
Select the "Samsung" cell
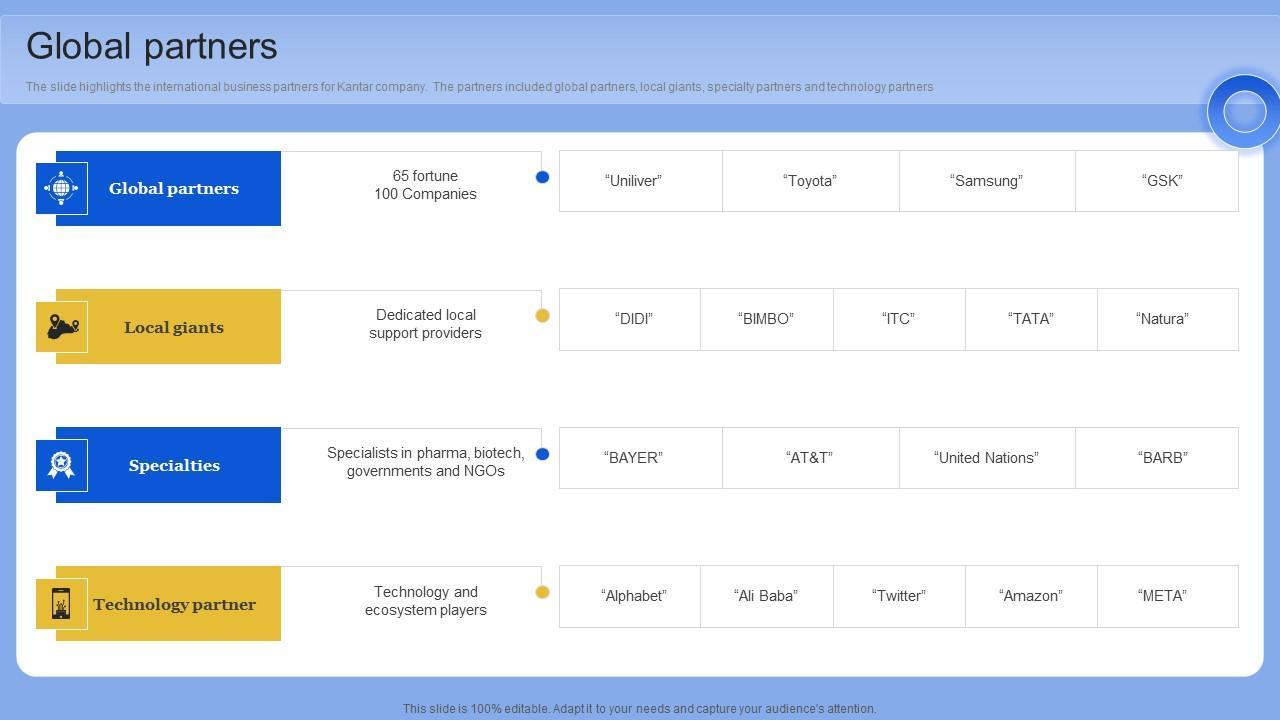tap(987, 181)
